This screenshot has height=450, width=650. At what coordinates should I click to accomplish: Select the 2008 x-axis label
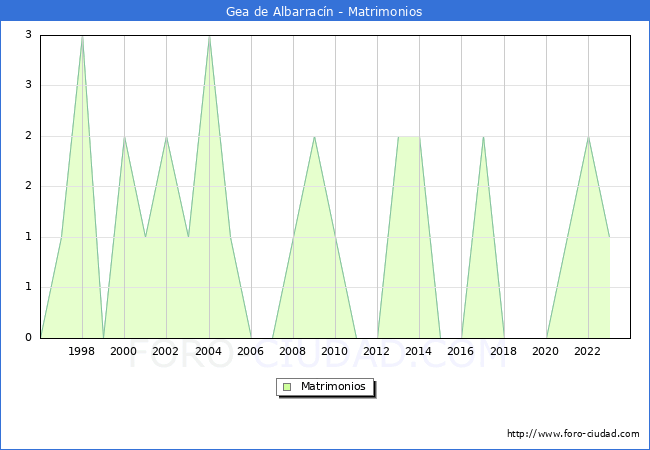tap(293, 351)
